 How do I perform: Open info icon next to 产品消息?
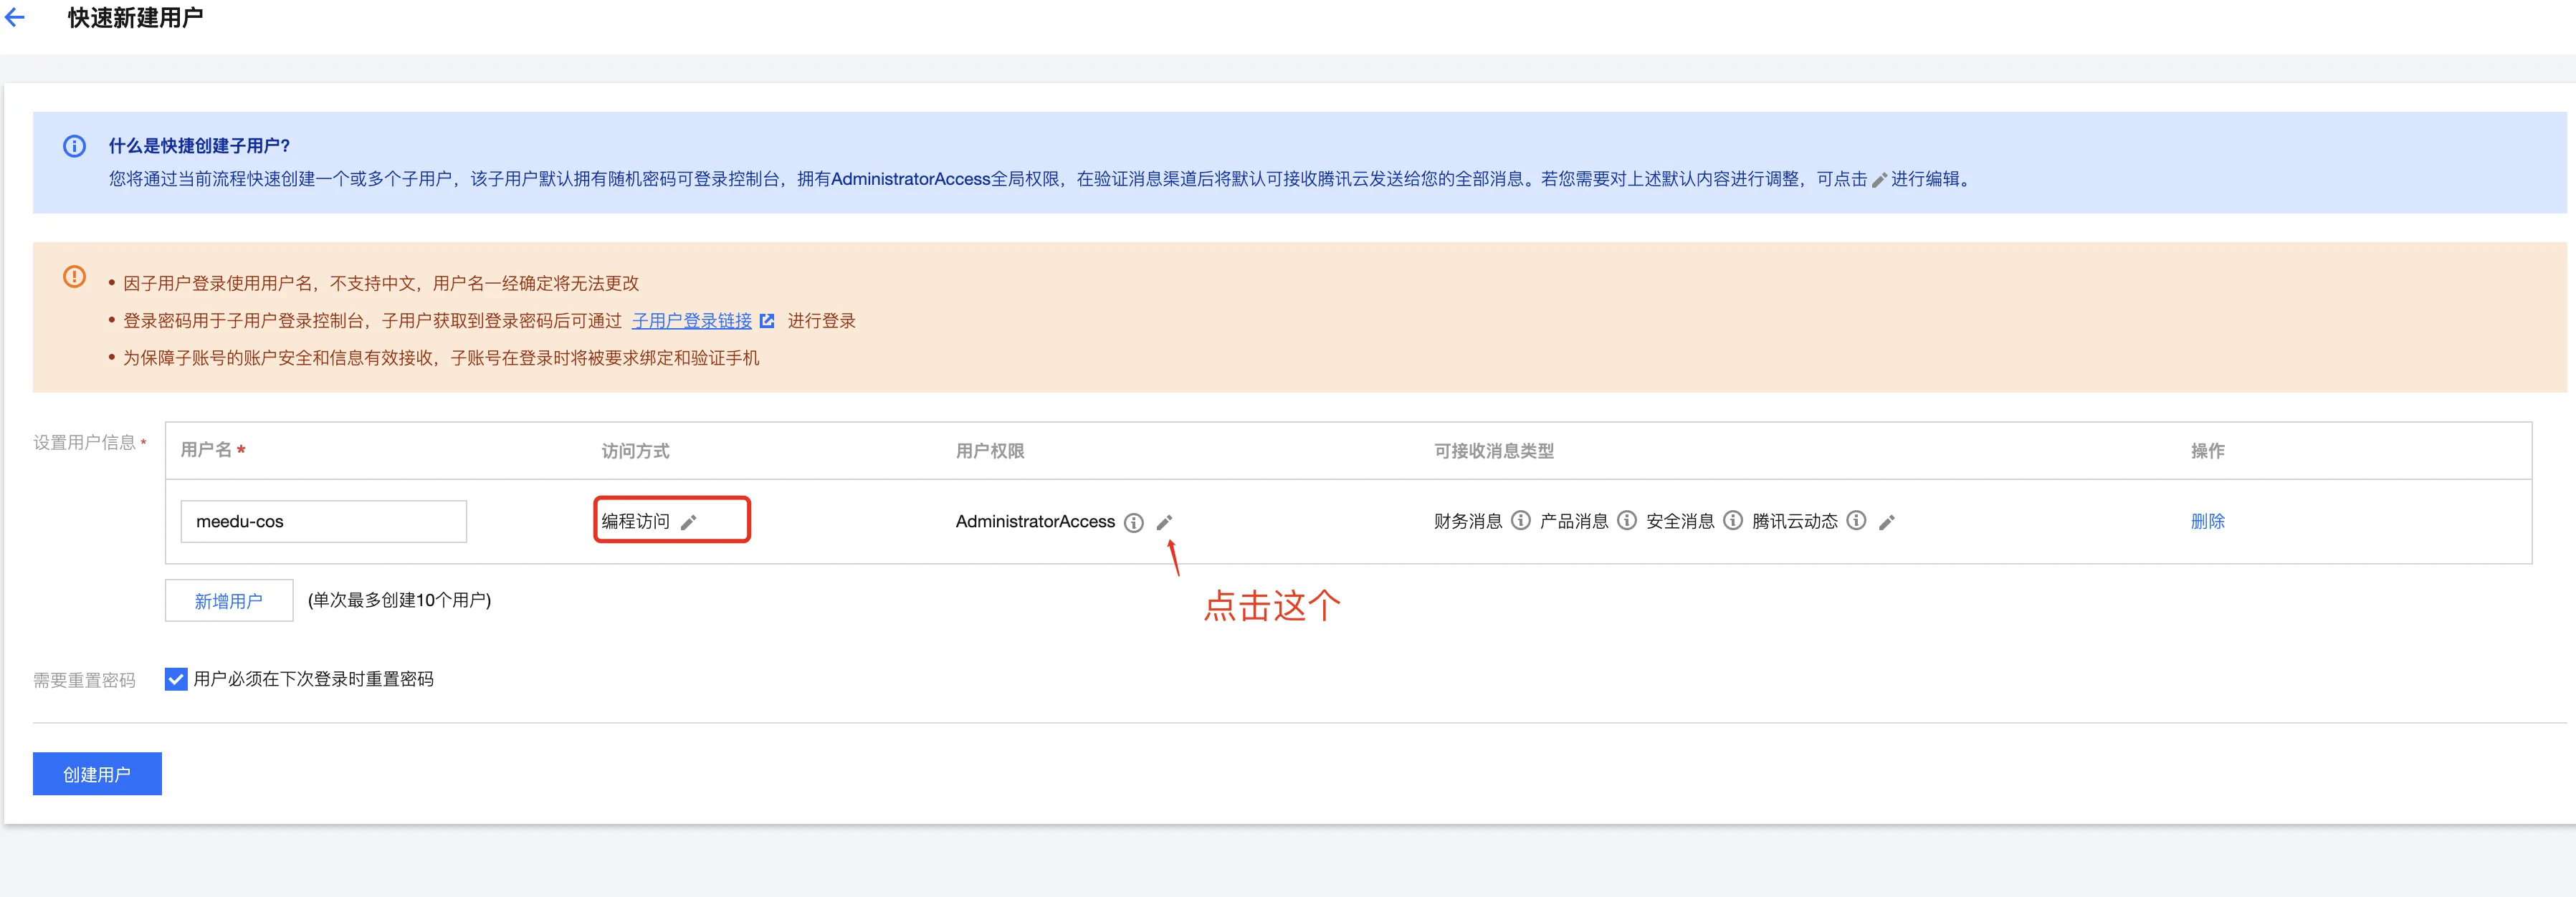click(1626, 520)
